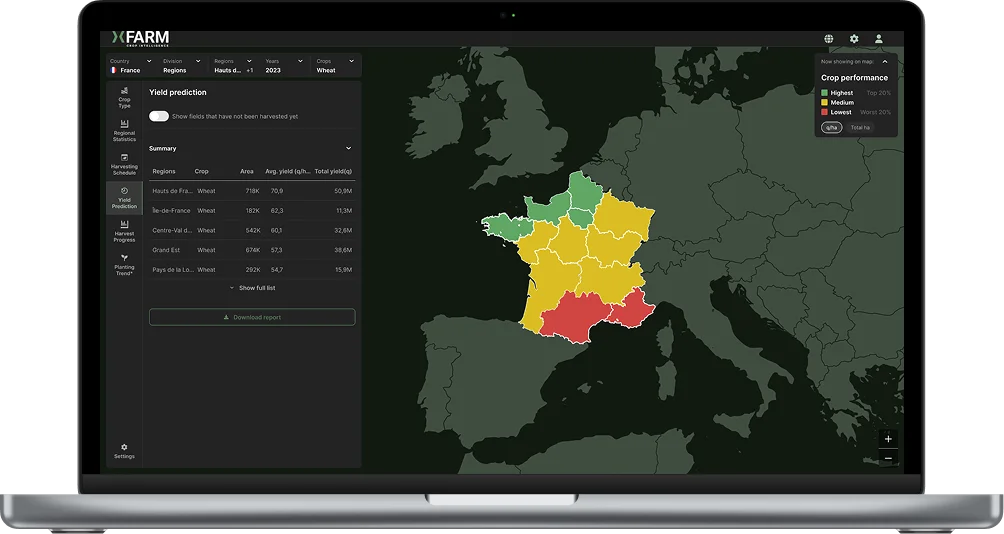Image resolution: width=1004 pixels, height=534 pixels.
Task: Select the Île-de-France table row
Action: tap(252, 211)
